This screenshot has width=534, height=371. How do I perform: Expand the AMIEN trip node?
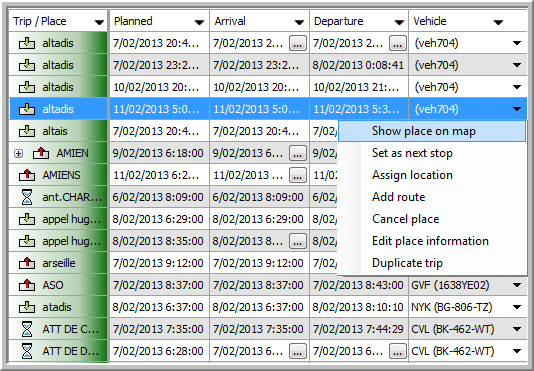18,154
